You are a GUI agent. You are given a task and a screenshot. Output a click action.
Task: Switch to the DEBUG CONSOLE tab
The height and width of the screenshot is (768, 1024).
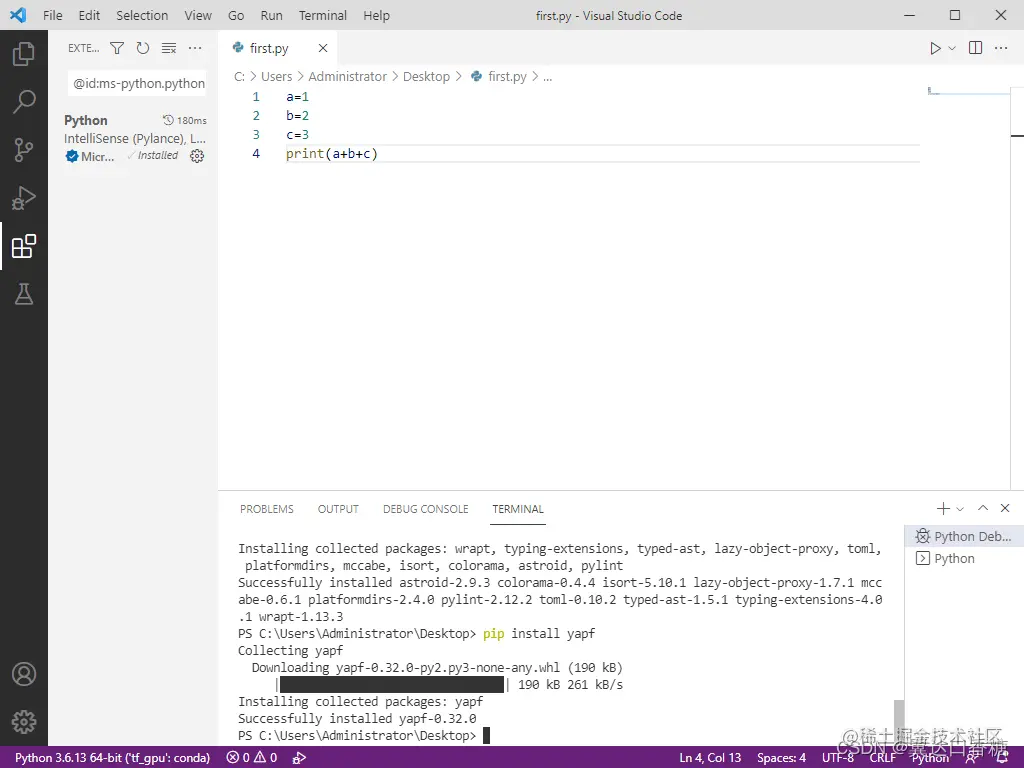point(426,509)
